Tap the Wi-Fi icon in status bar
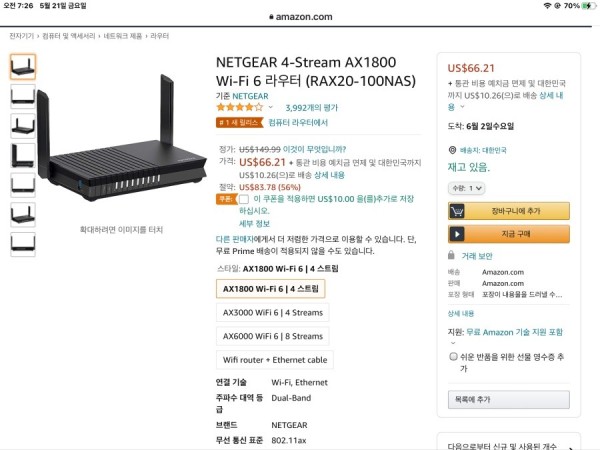This screenshot has height=450, width=600. (547, 6)
